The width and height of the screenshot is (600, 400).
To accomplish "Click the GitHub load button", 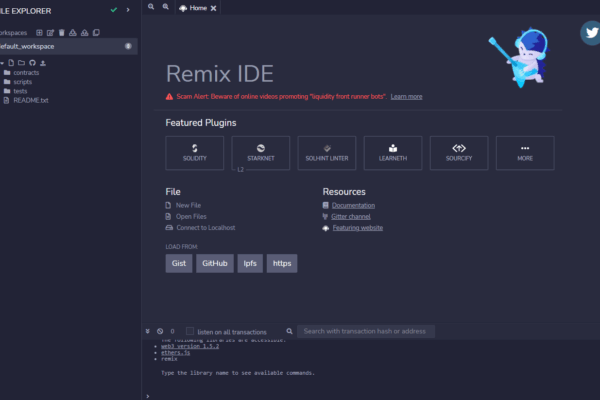I will click(x=214, y=264).
